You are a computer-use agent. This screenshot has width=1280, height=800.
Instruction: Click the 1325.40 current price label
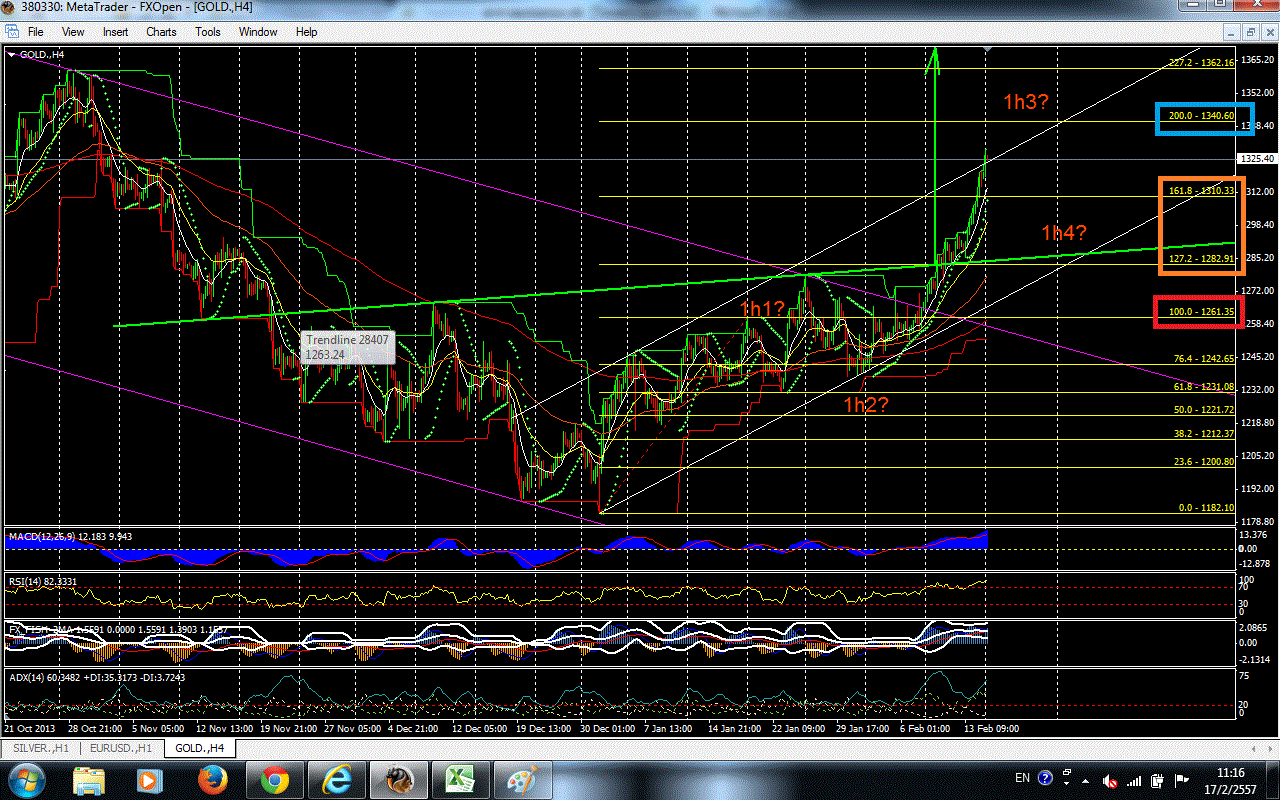(1257, 158)
